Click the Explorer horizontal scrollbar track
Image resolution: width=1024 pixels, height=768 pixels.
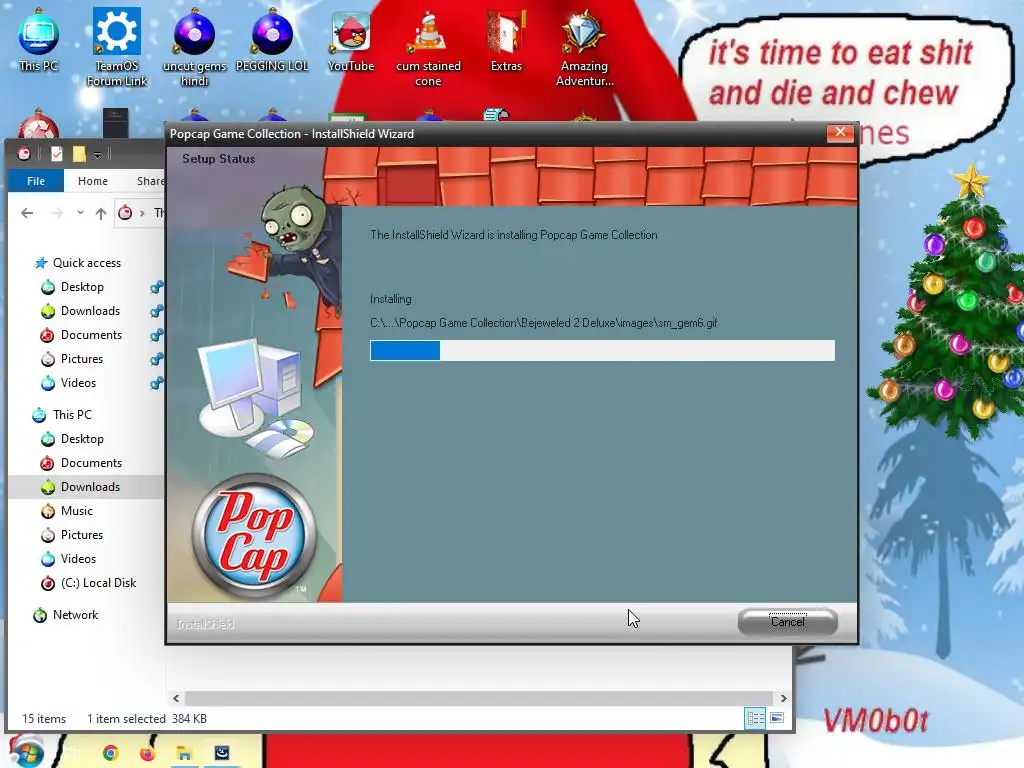479,698
